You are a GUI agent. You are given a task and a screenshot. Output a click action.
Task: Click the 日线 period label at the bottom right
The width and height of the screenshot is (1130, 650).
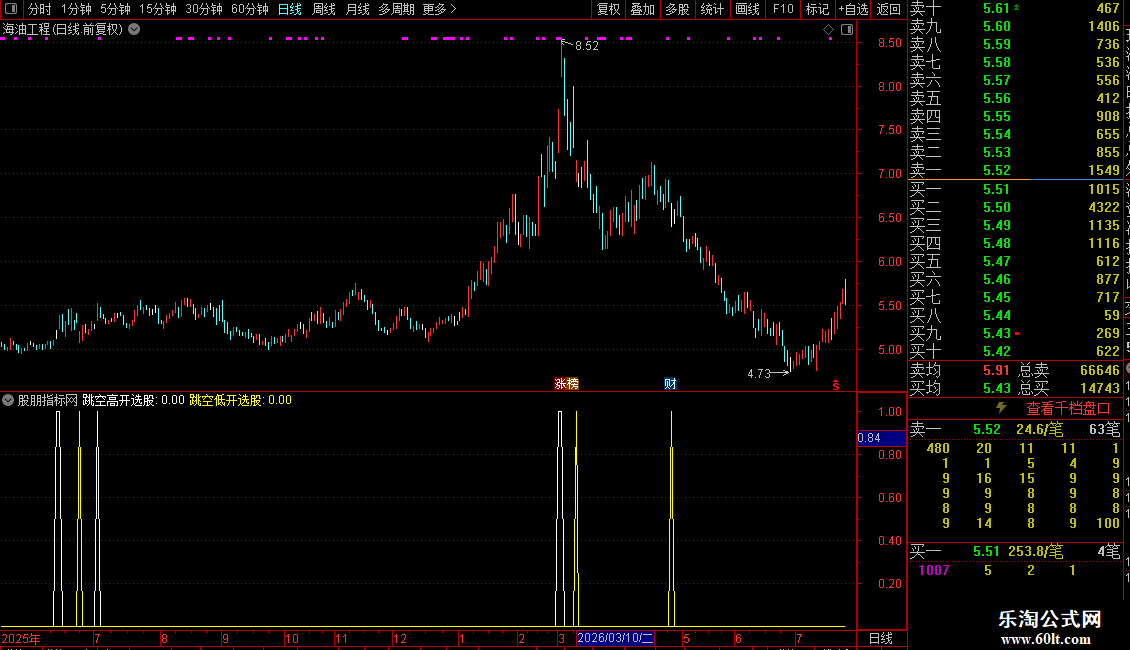881,638
